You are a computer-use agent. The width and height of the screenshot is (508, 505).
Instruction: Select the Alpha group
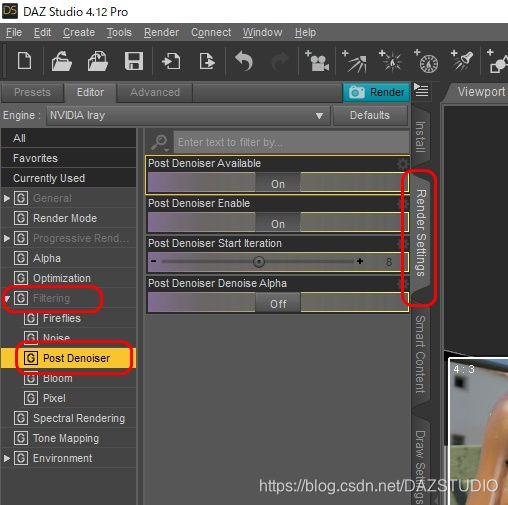coord(68,258)
